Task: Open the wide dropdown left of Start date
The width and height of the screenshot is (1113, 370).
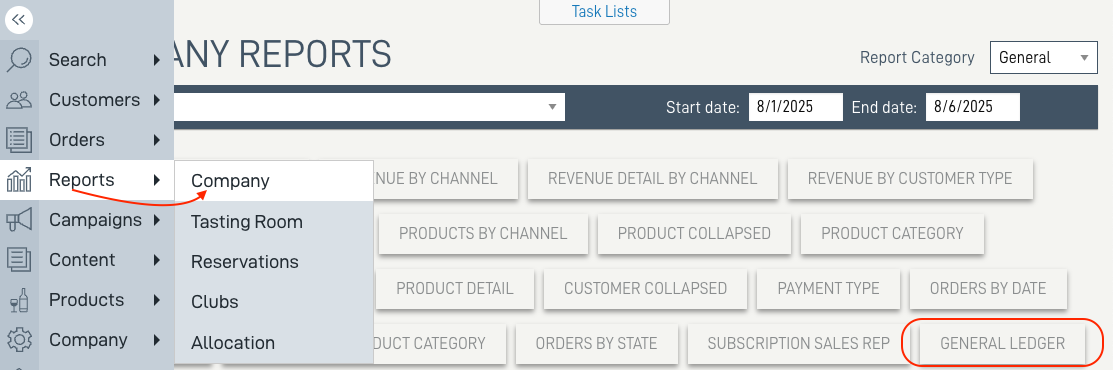Action: [x=369, y=107]
